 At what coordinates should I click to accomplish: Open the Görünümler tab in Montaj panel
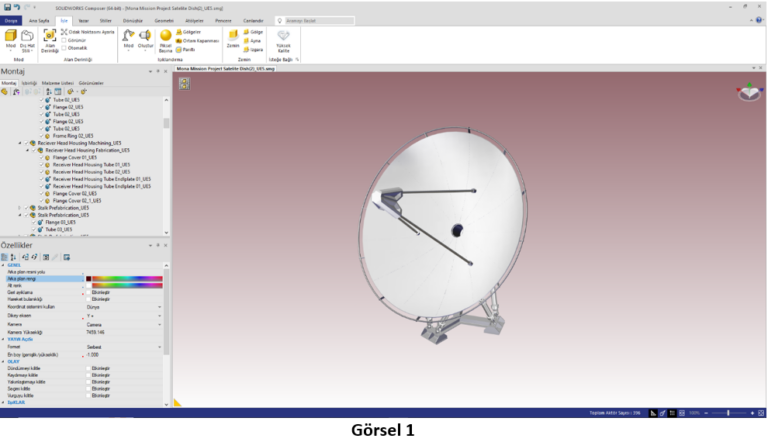coord(90,82)
